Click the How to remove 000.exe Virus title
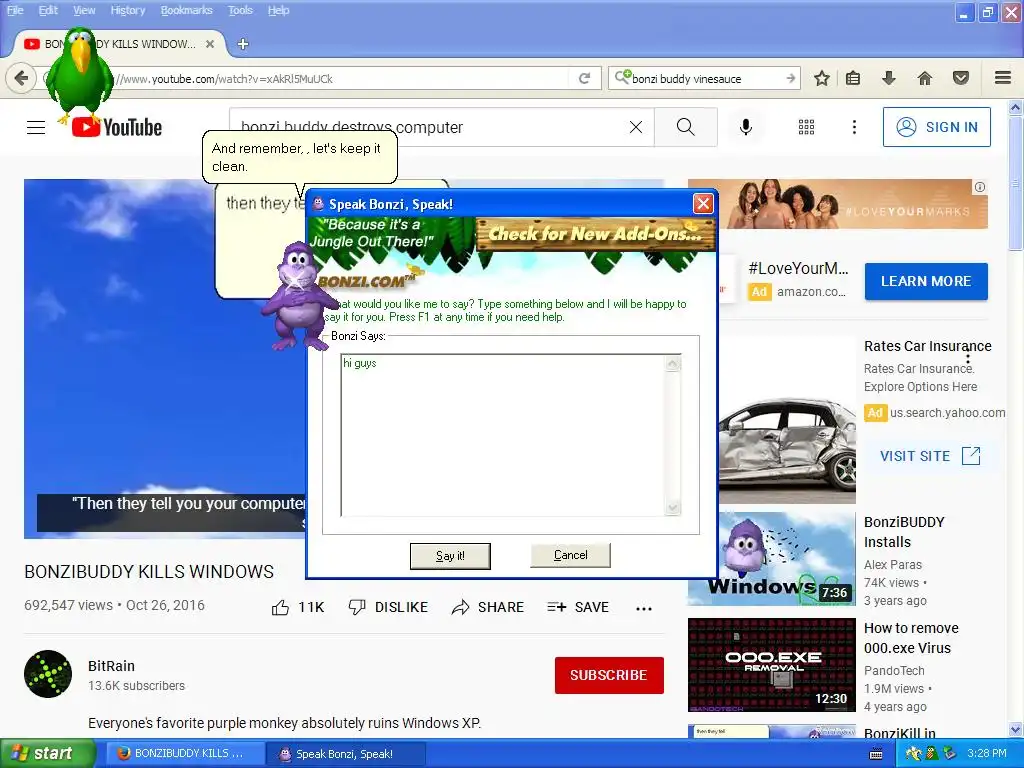This screenshot has height=768, width=1024. [911, 638]
